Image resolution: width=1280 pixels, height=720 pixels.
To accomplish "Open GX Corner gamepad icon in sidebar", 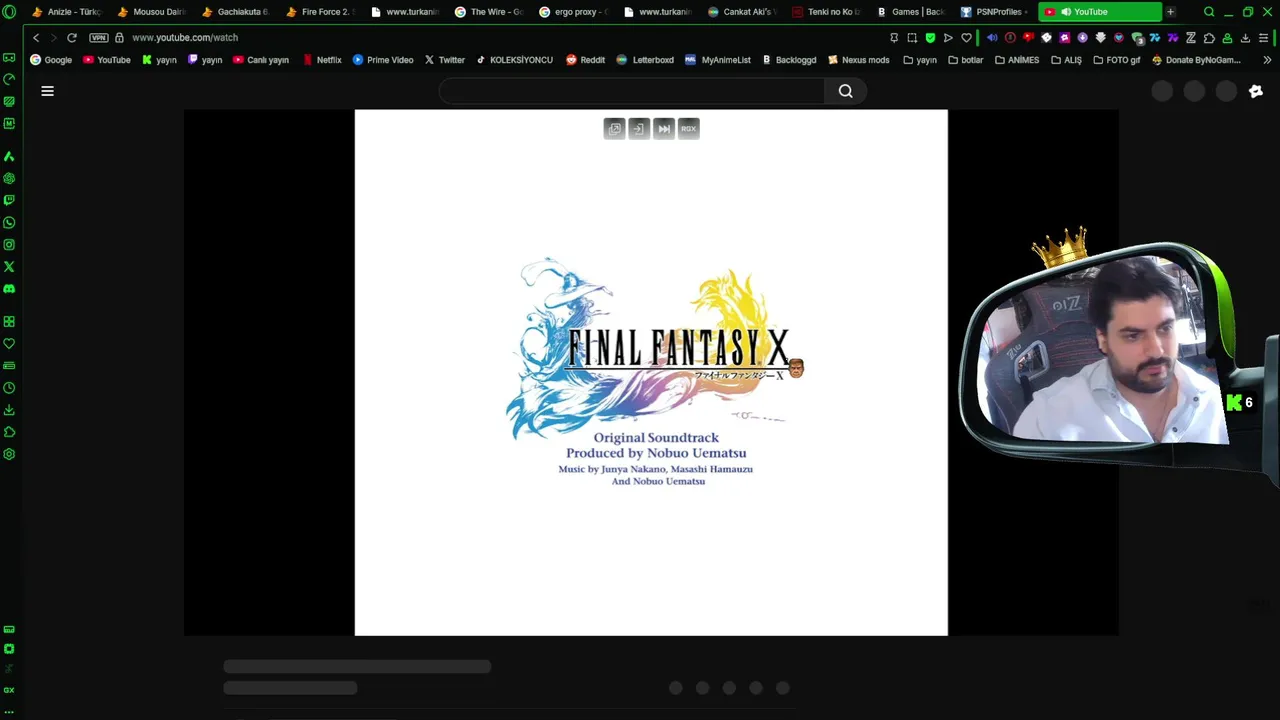I will pos(9,57).
